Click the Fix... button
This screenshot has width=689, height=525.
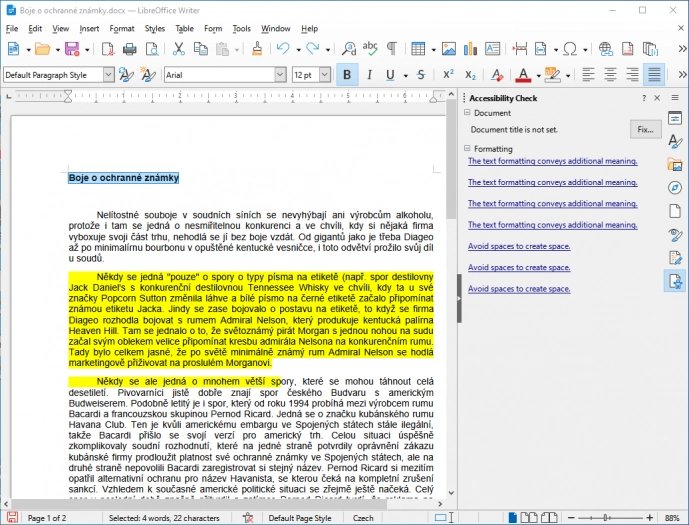(645, 129)
